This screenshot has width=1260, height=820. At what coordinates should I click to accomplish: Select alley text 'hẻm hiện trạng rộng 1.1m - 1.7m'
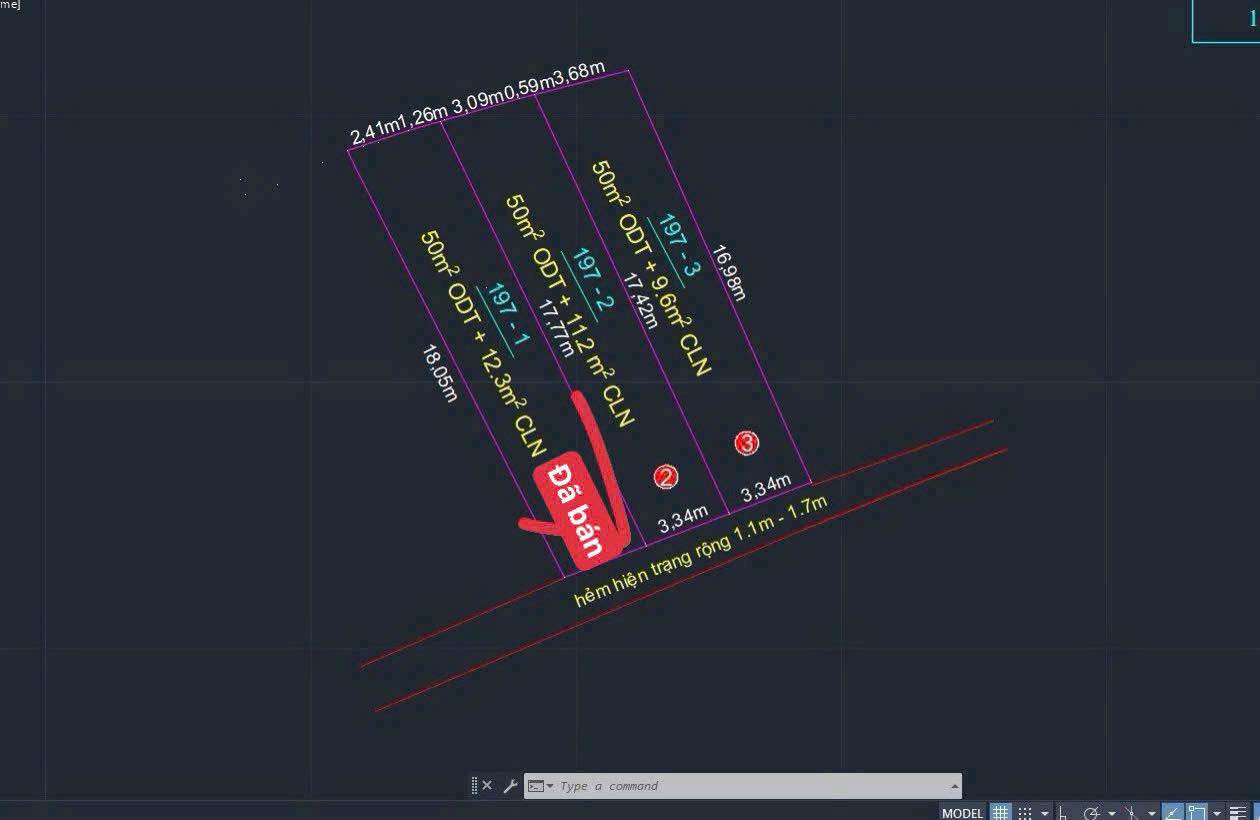tap(701, 551)
